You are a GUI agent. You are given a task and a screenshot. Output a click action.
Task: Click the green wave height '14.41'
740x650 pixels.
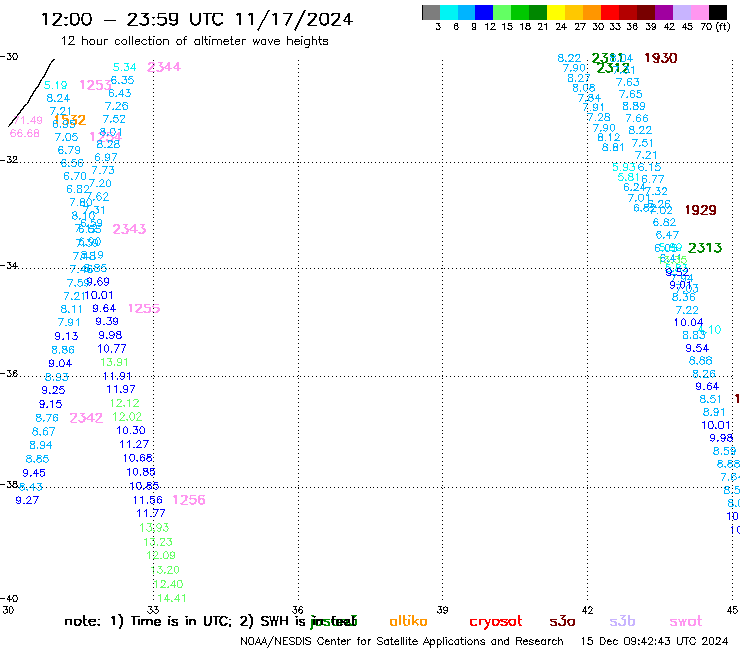tap(172, 599)
